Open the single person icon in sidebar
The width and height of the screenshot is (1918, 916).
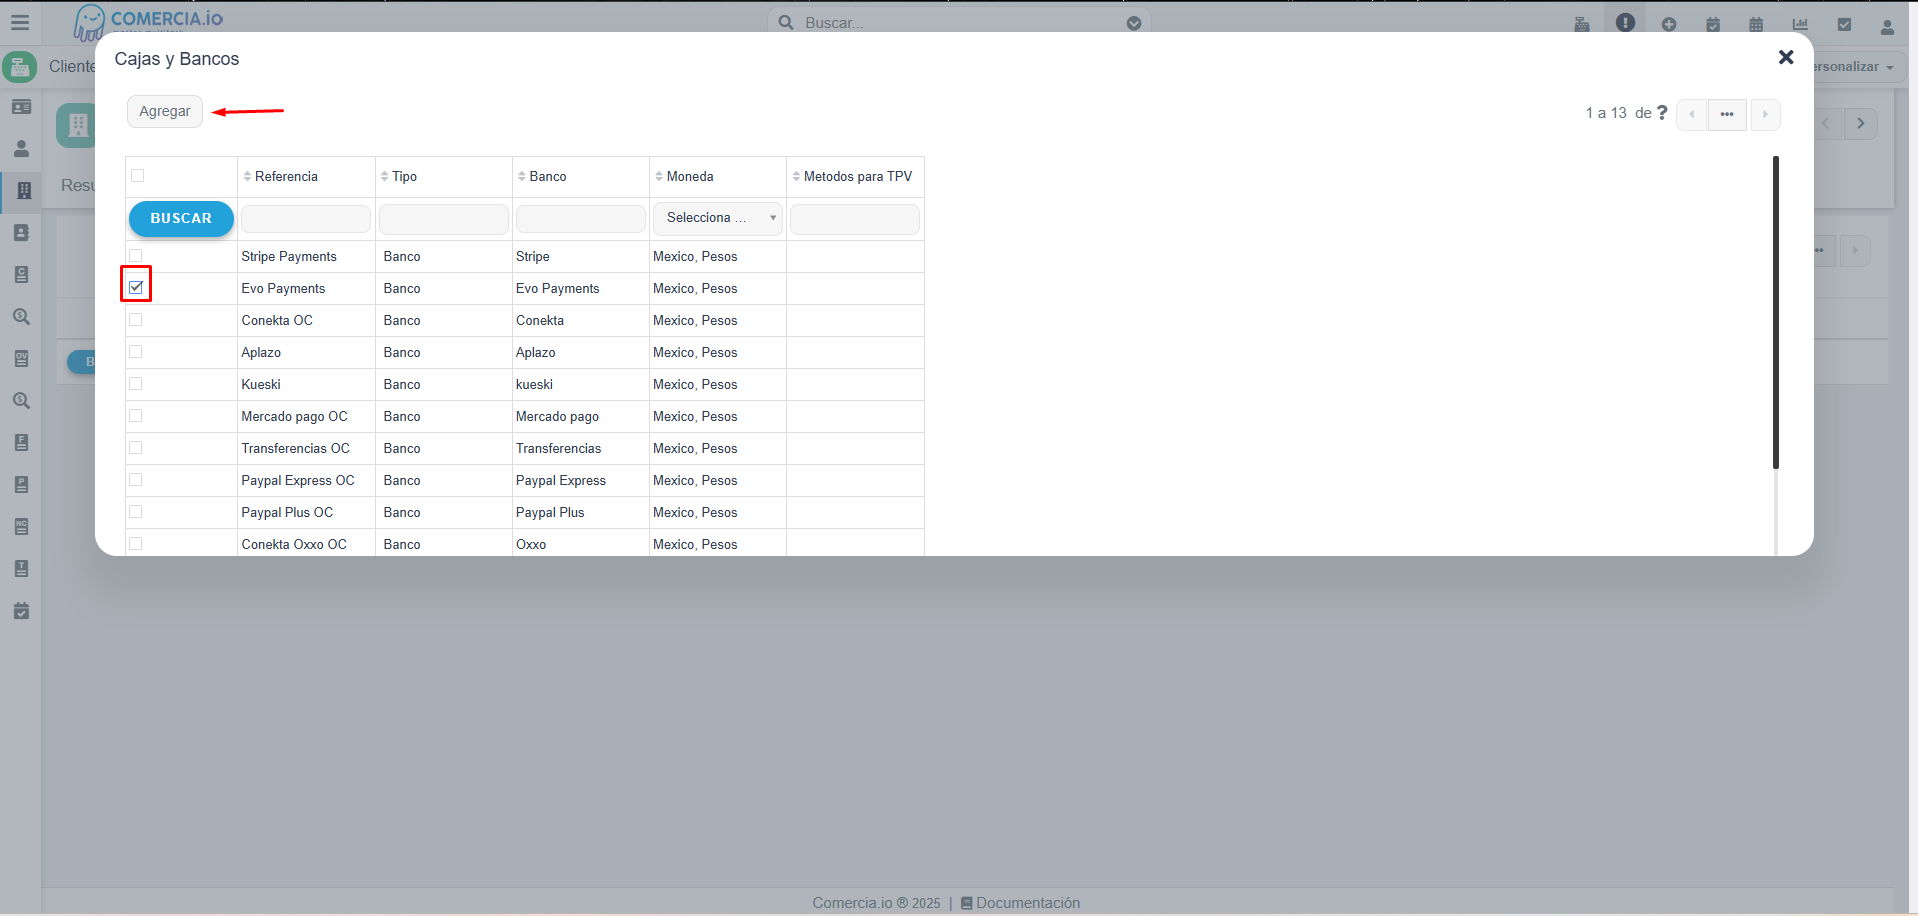(x=21, y=149)
